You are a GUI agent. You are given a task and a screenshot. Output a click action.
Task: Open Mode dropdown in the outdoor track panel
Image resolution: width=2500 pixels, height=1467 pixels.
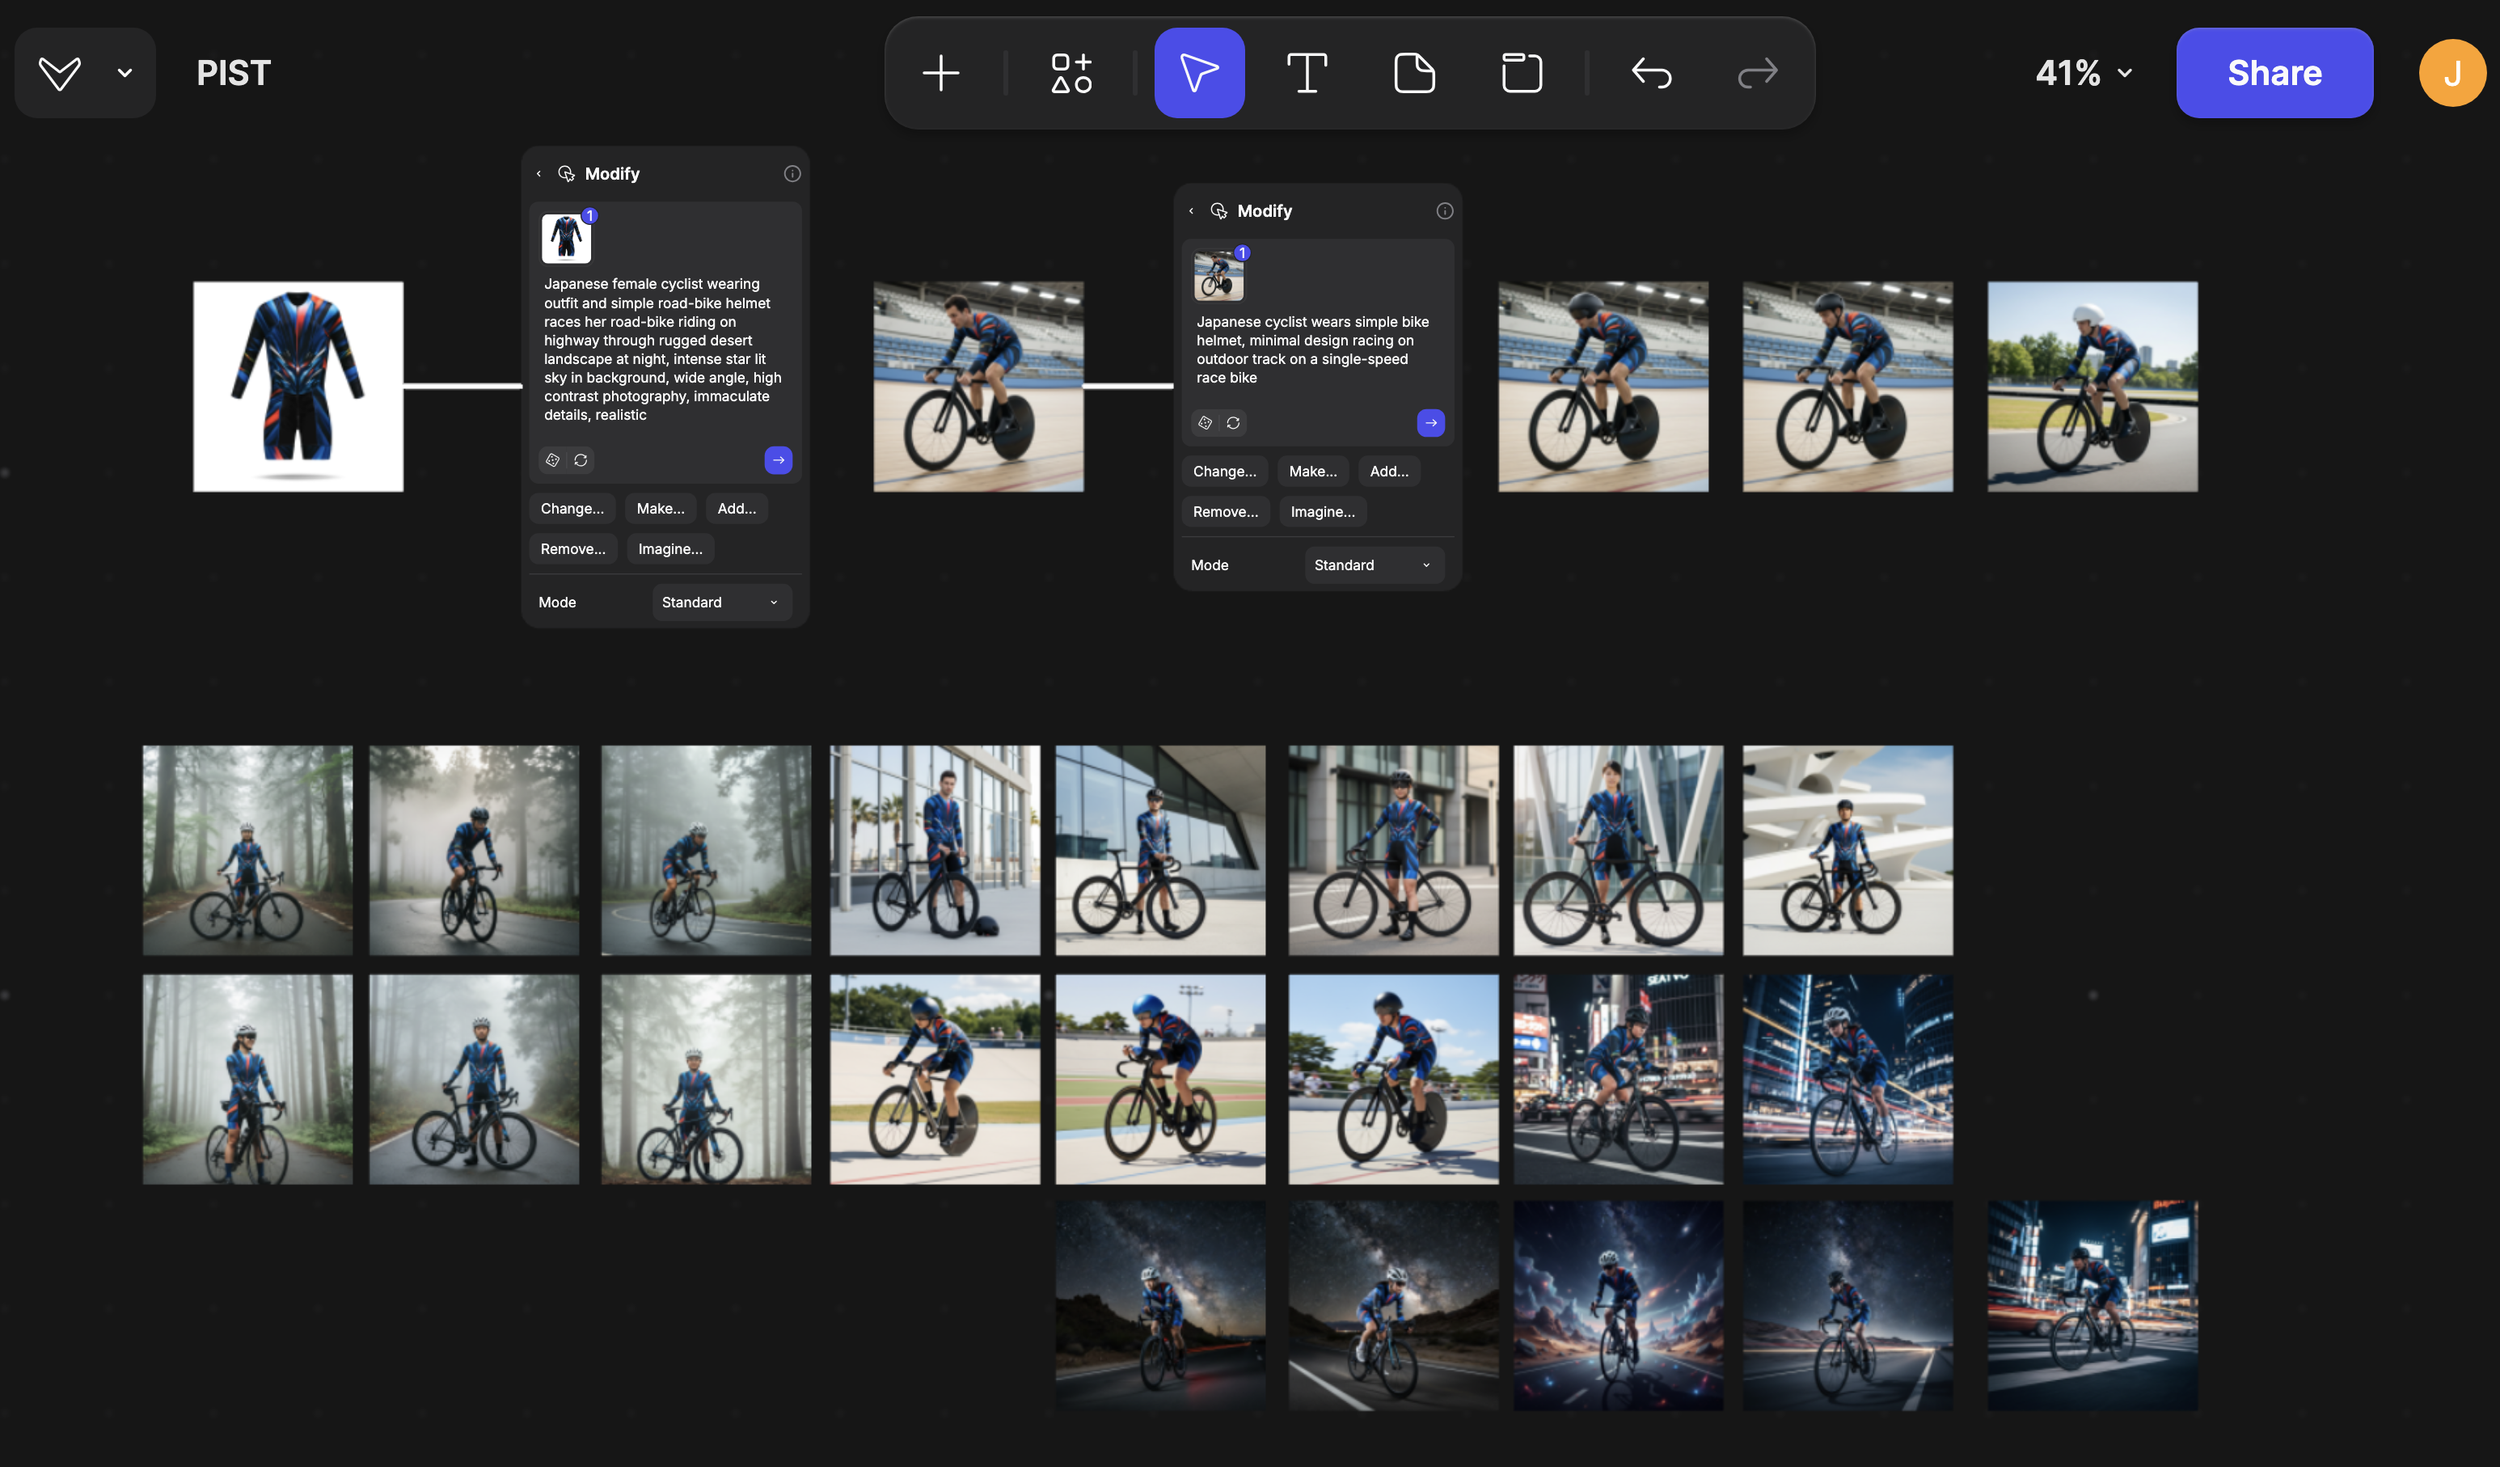coord(1375,566)
